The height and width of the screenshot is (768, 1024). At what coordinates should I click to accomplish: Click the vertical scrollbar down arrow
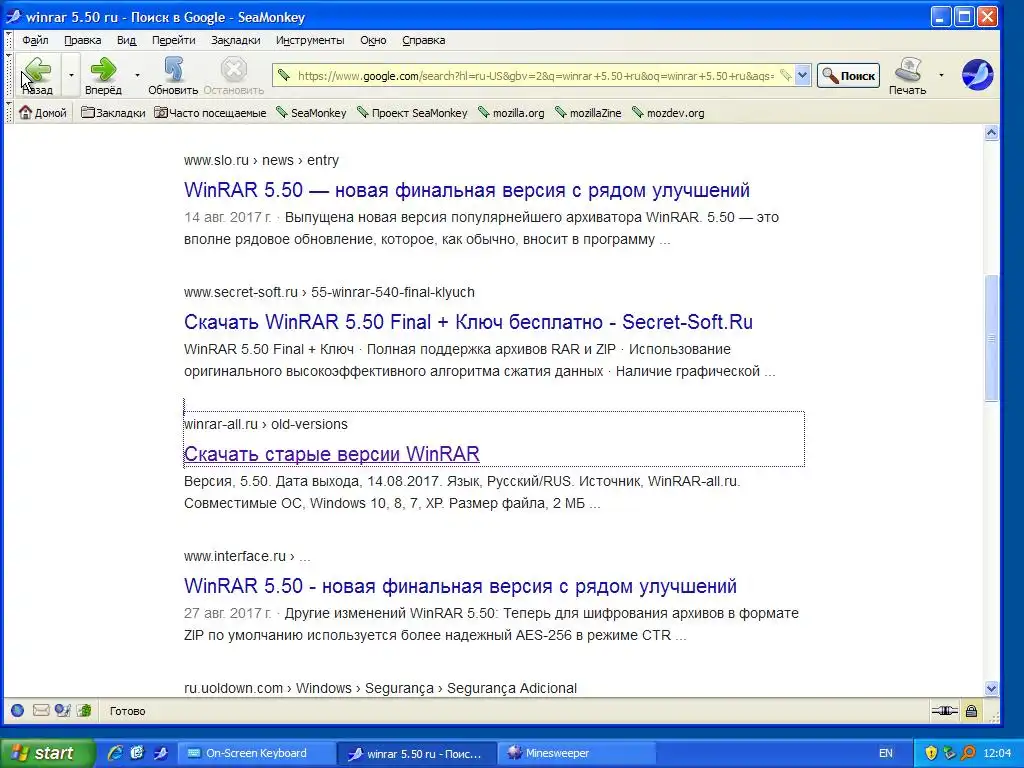[x=991, y=688]
